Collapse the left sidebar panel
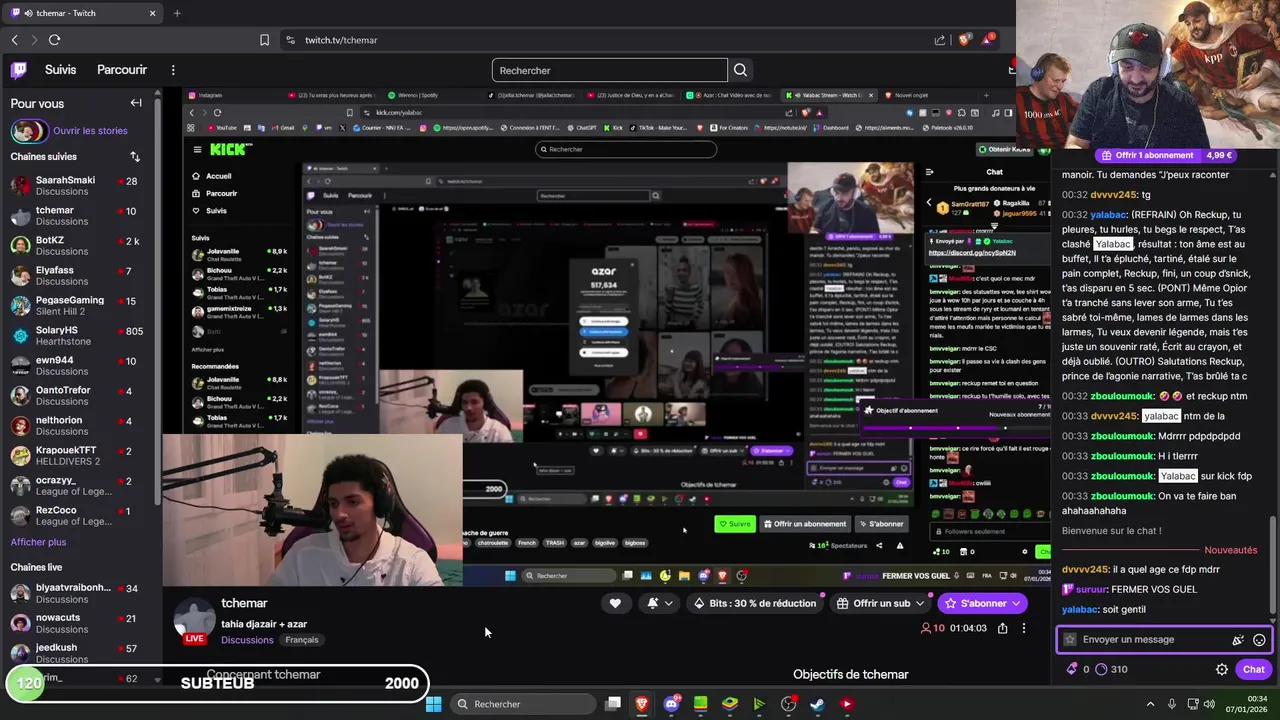1280x720 pixels. pyautogui.click(x=136, y=103)
